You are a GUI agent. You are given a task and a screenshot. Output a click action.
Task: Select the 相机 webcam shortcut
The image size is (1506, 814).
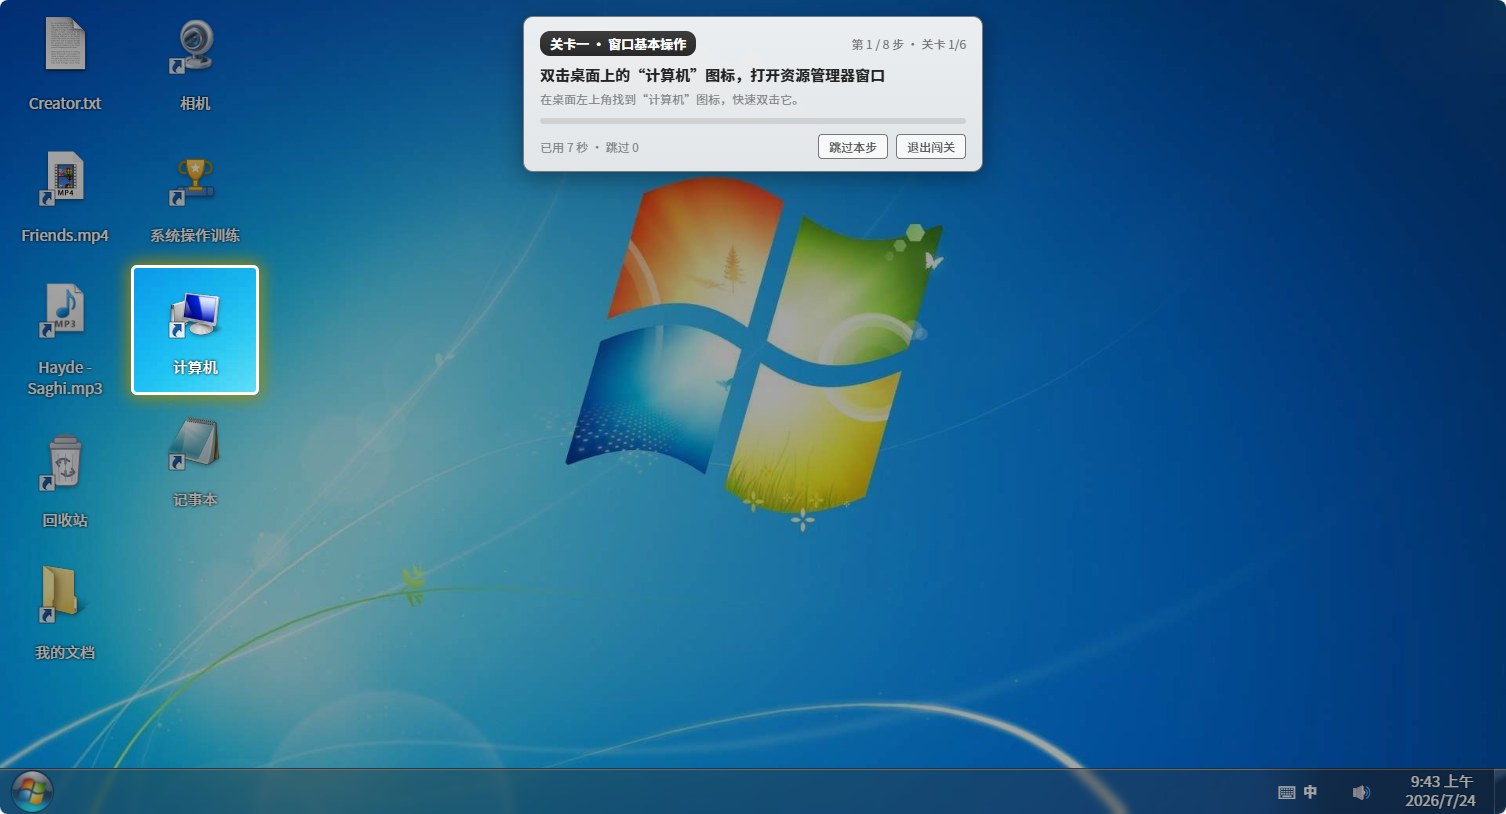(195, 66)
